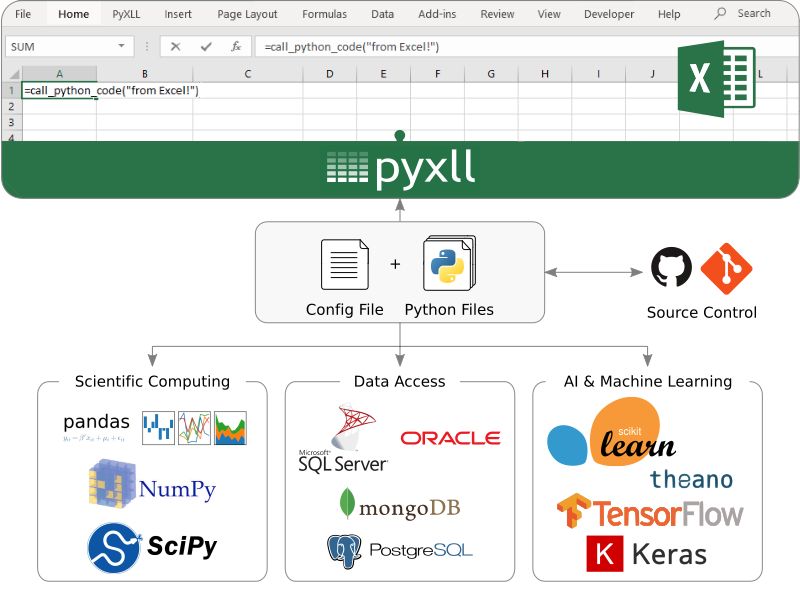Click the scikit-learn logo

coord(611,433)
